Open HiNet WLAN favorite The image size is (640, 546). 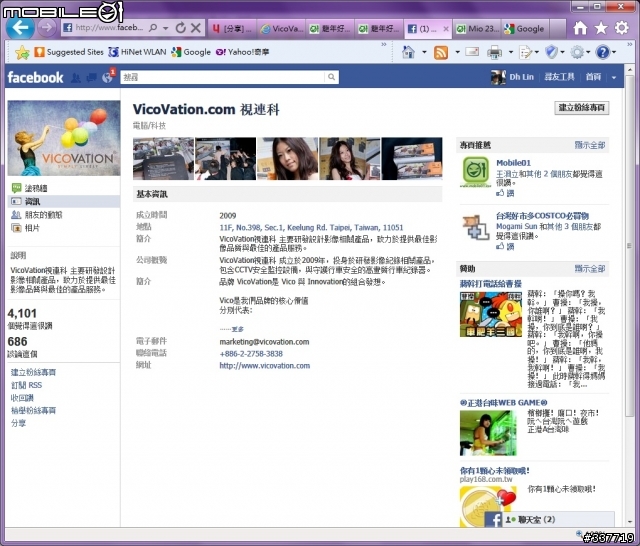point(138,52)
